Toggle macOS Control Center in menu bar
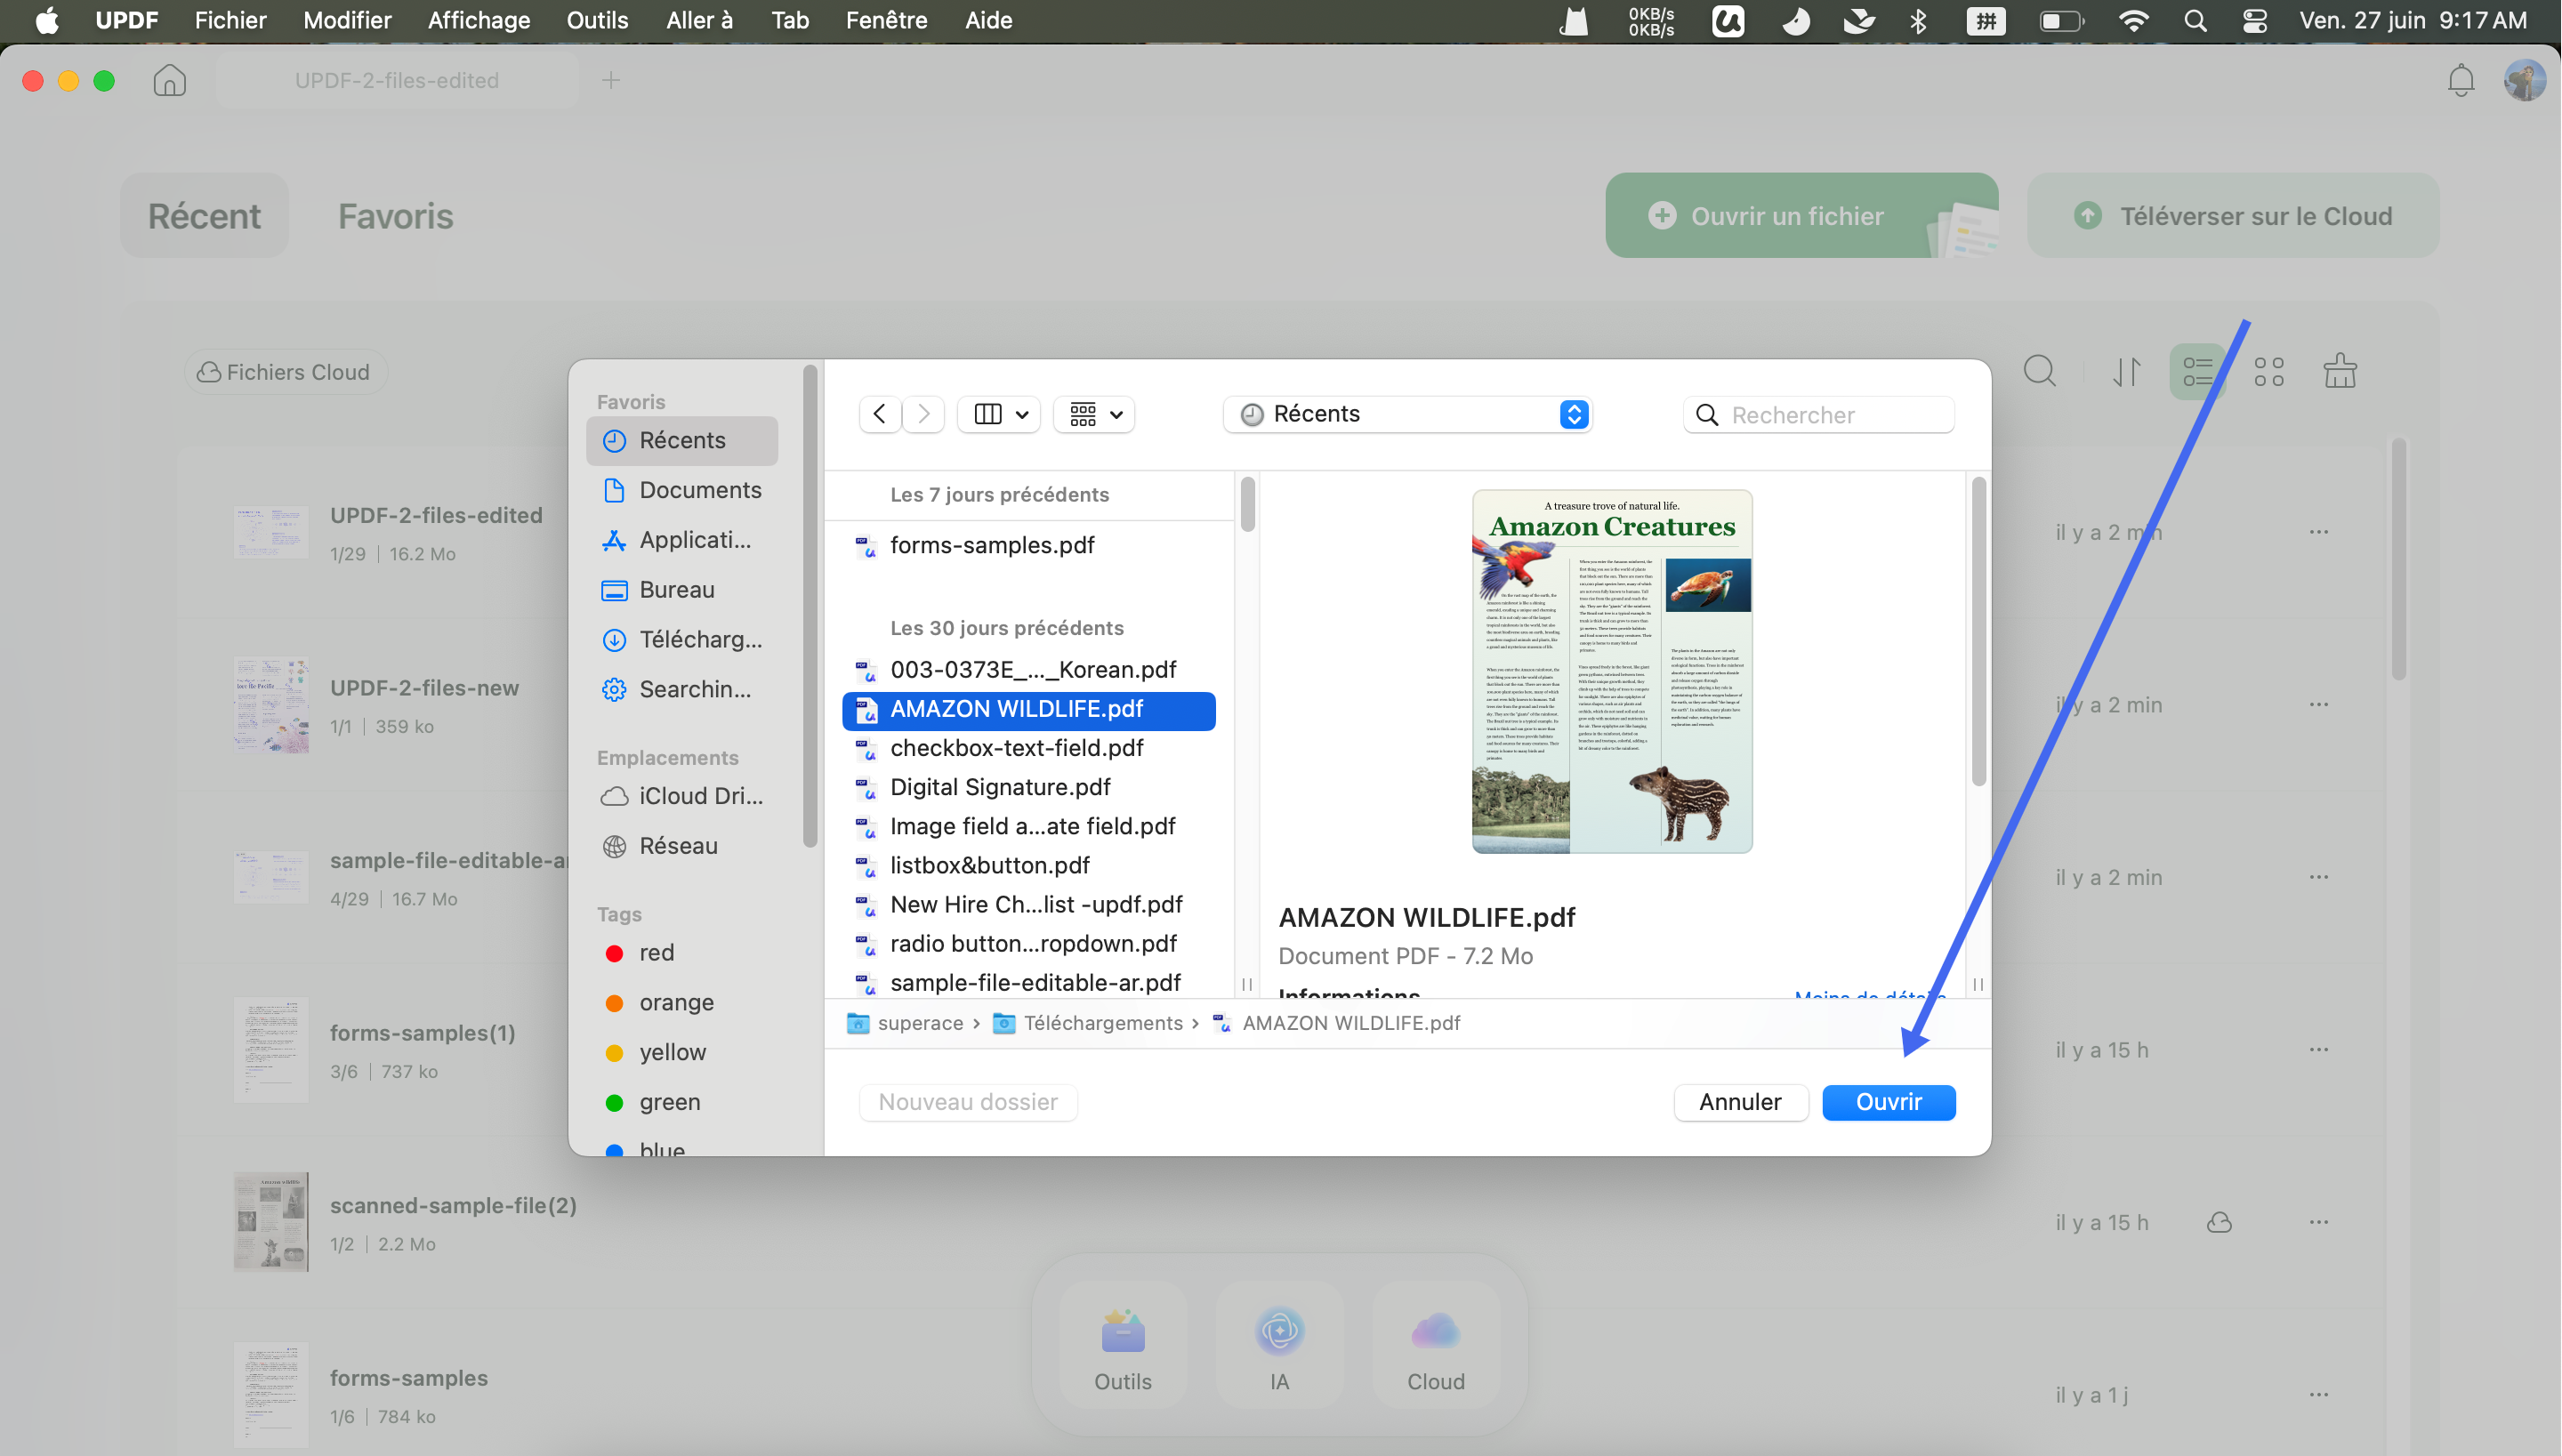 2253,20
